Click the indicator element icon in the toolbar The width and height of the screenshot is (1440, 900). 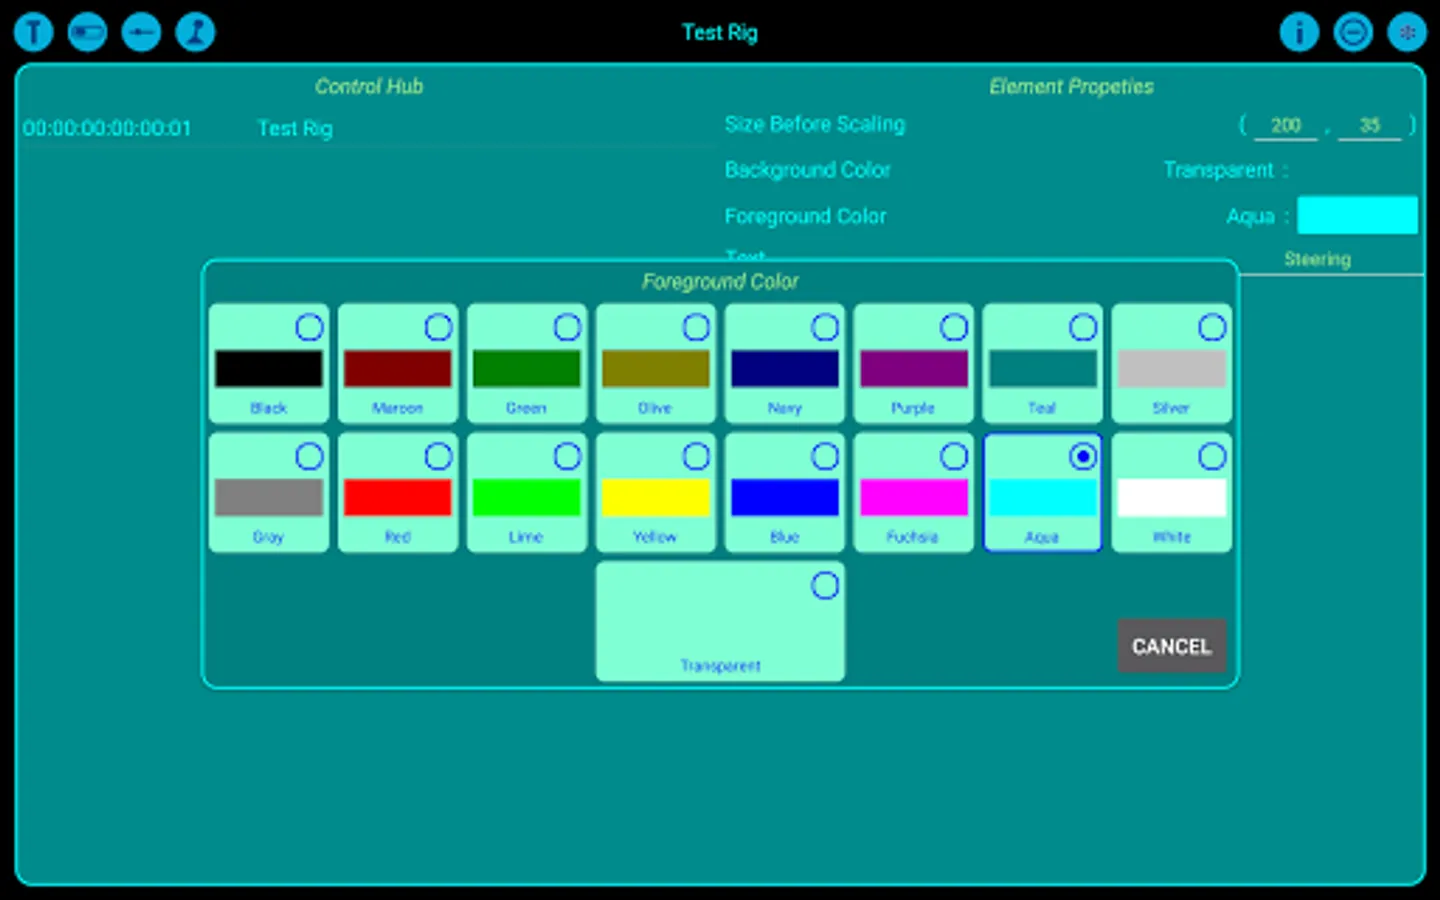click(87, 32)
